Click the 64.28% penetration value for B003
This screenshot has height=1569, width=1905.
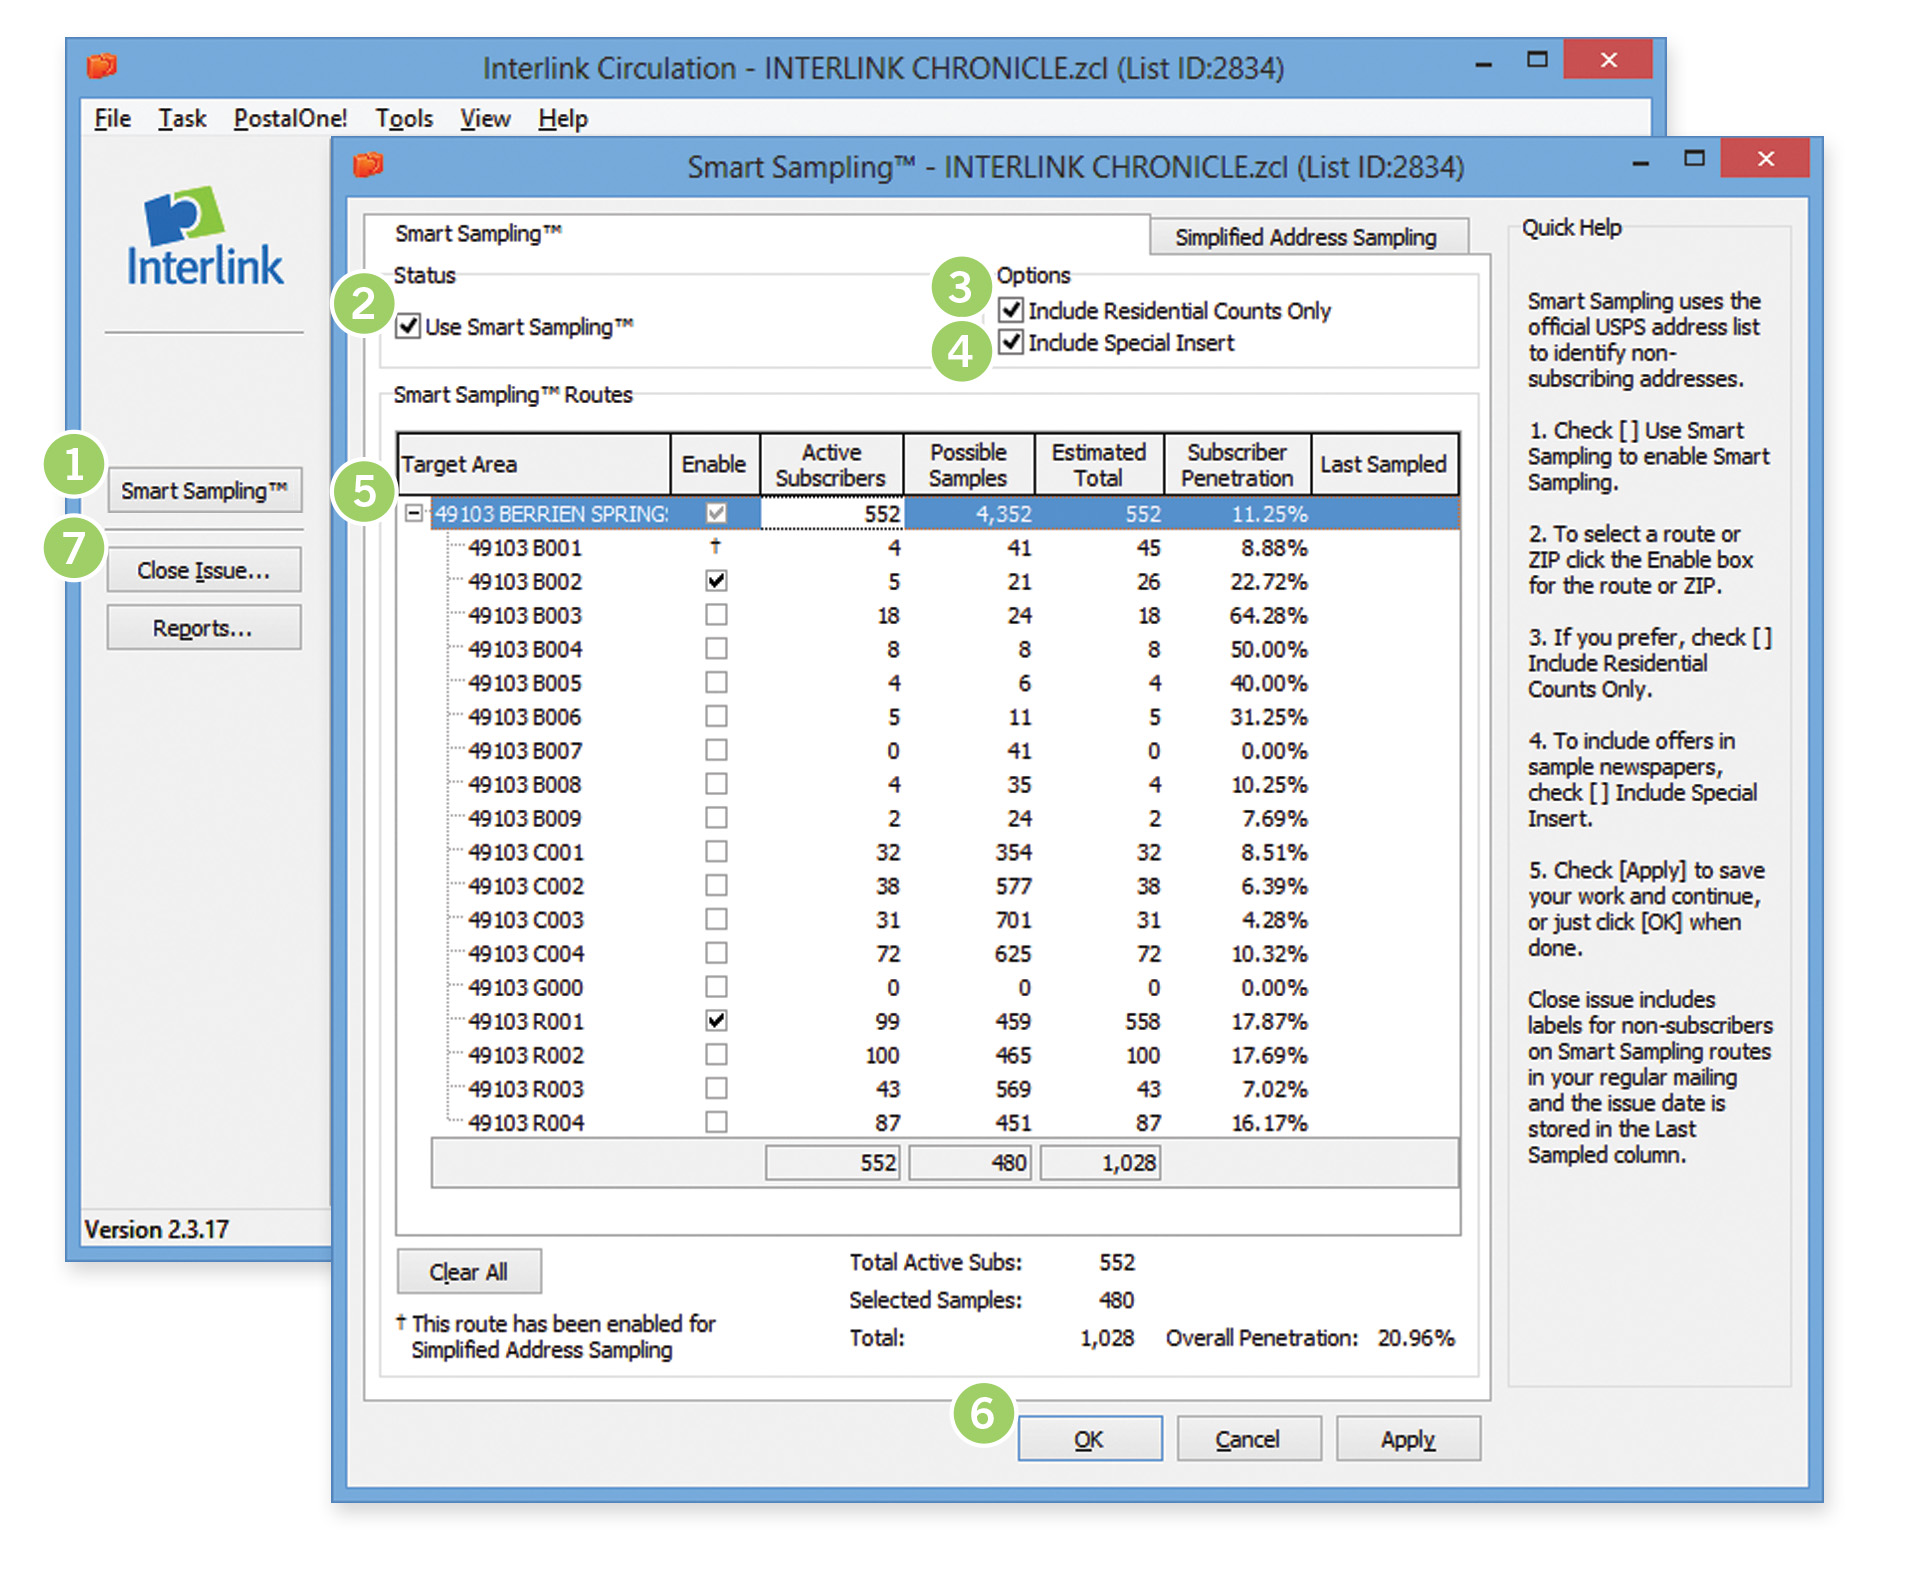point(1269,615)
